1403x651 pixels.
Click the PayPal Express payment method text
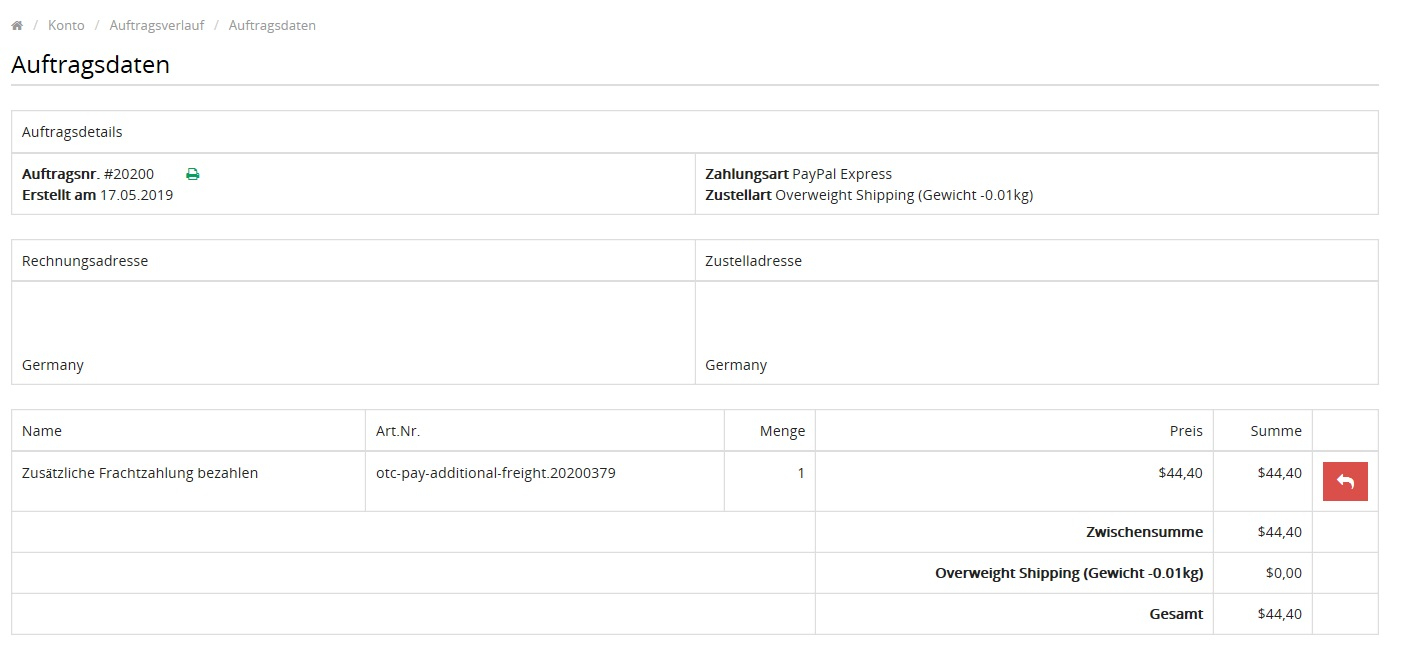(841, 174)
